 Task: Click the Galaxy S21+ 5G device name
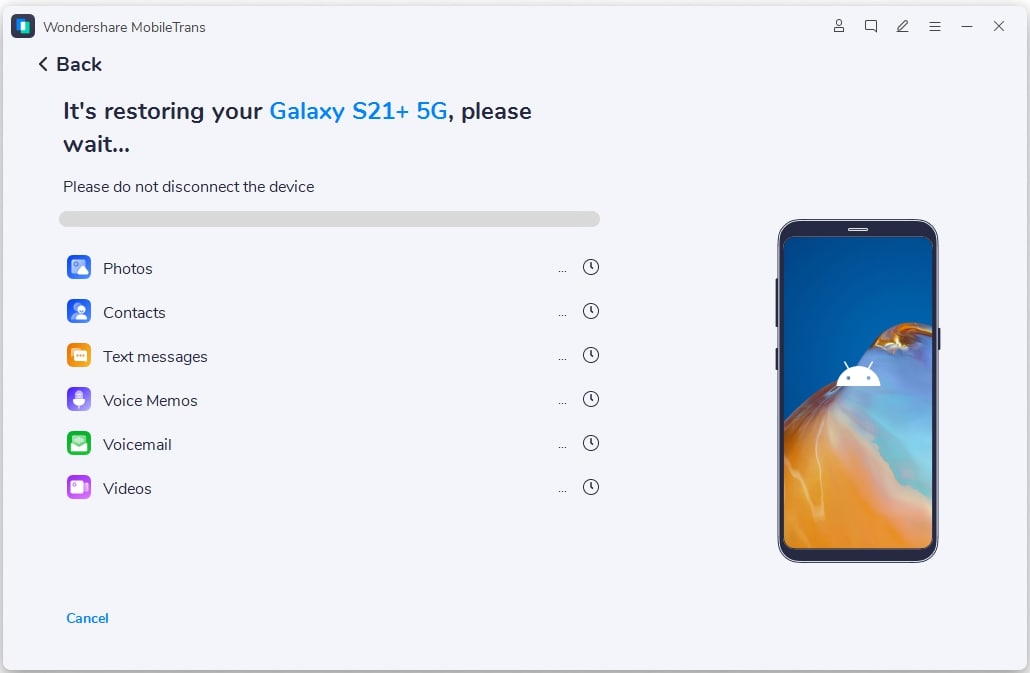pos(359,111)
